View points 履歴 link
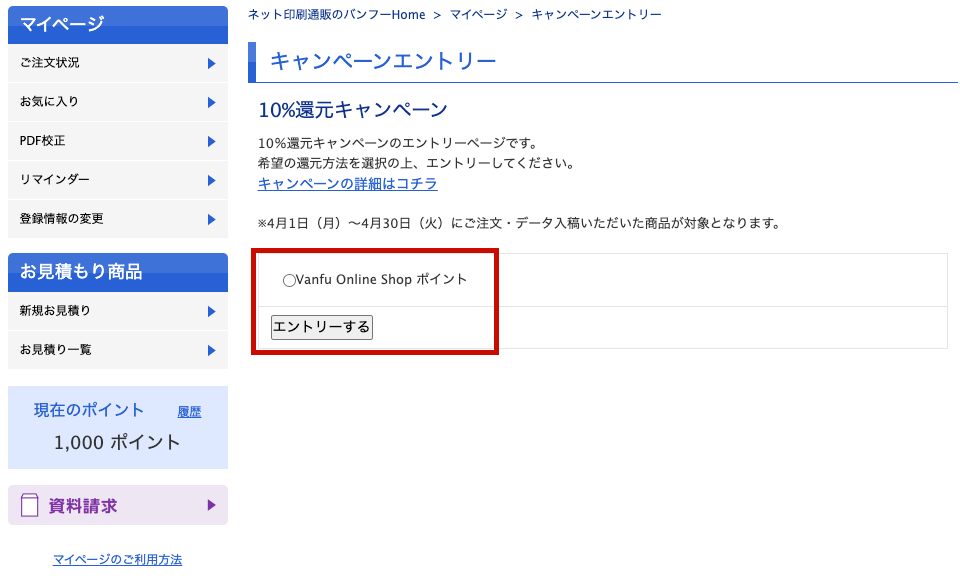 [x=189, y=412]
